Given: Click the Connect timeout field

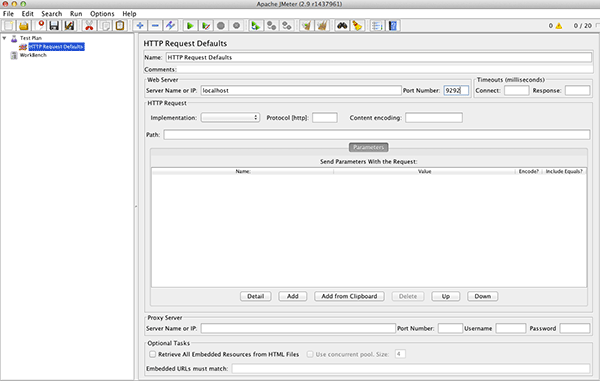Looking at the screenshot, I should pyautogui.click(x=517, y=90).
